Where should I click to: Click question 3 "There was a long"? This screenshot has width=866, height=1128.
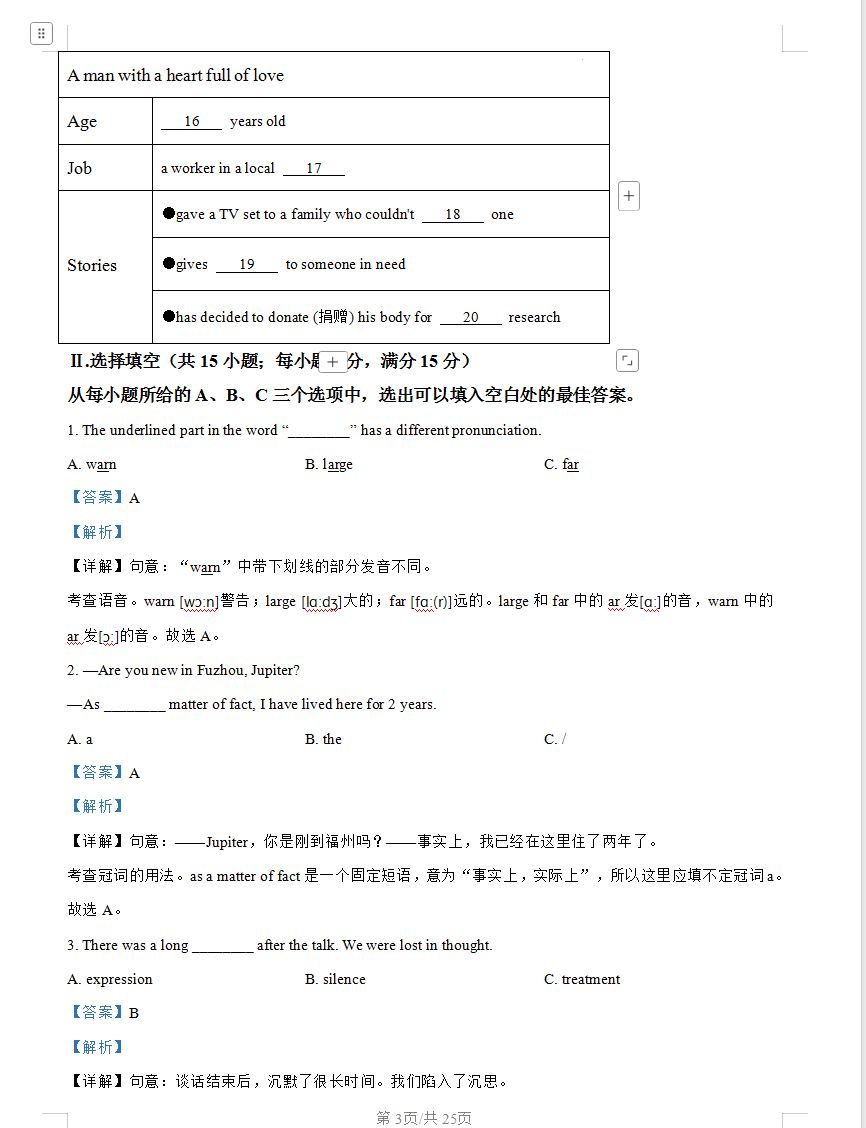pos(280,945)
